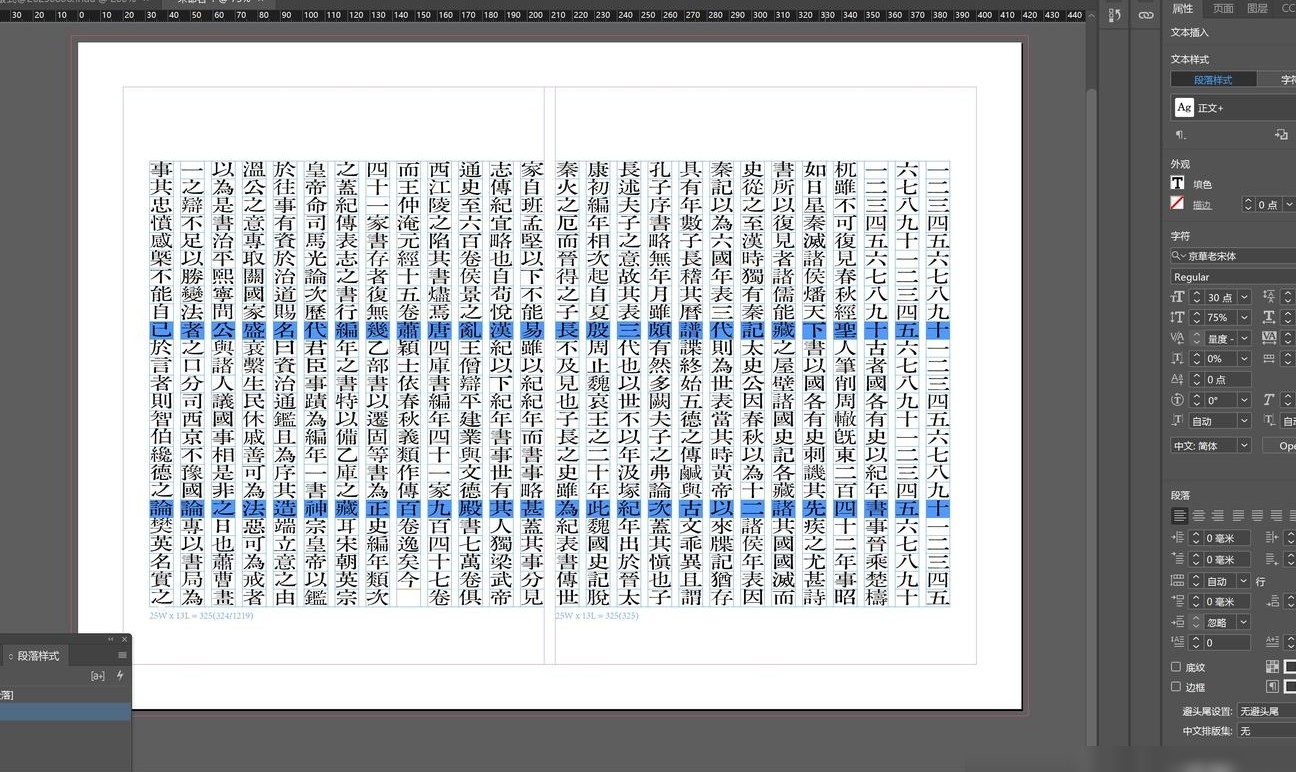Click the 自动 line count field before 行

click(x=1221, y=581)
